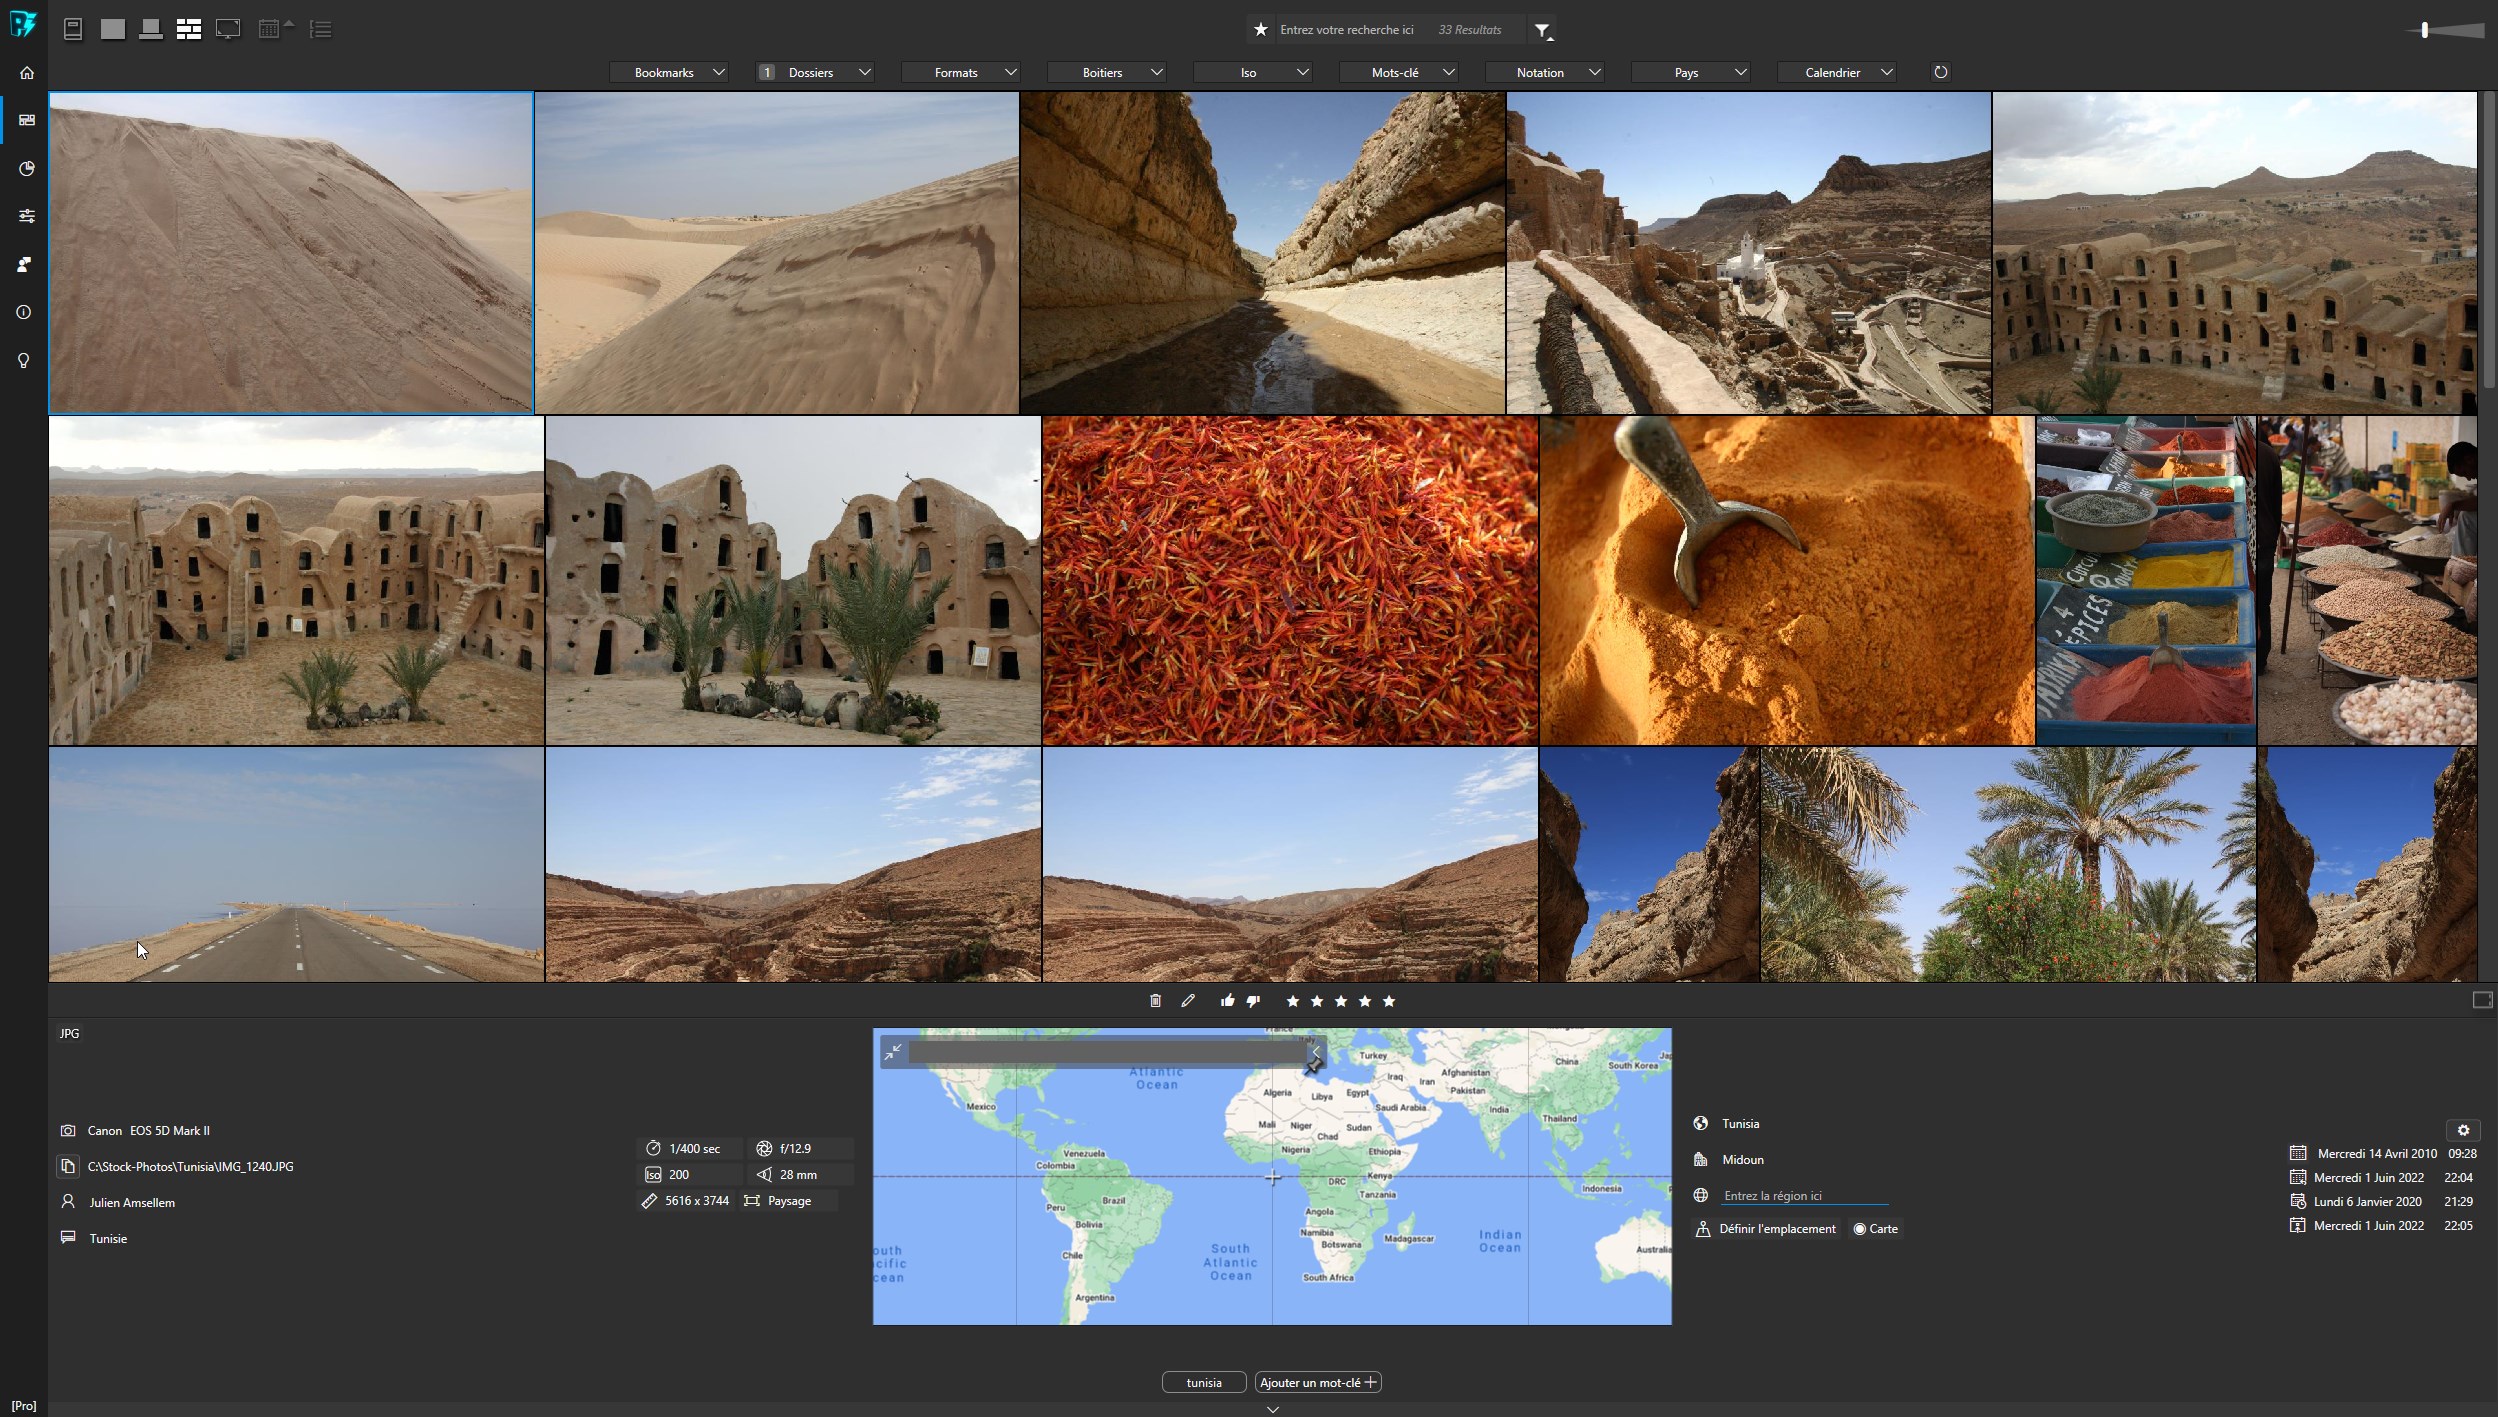
Task: Open the Pays filter dropdown
Action: point(1691,72)
